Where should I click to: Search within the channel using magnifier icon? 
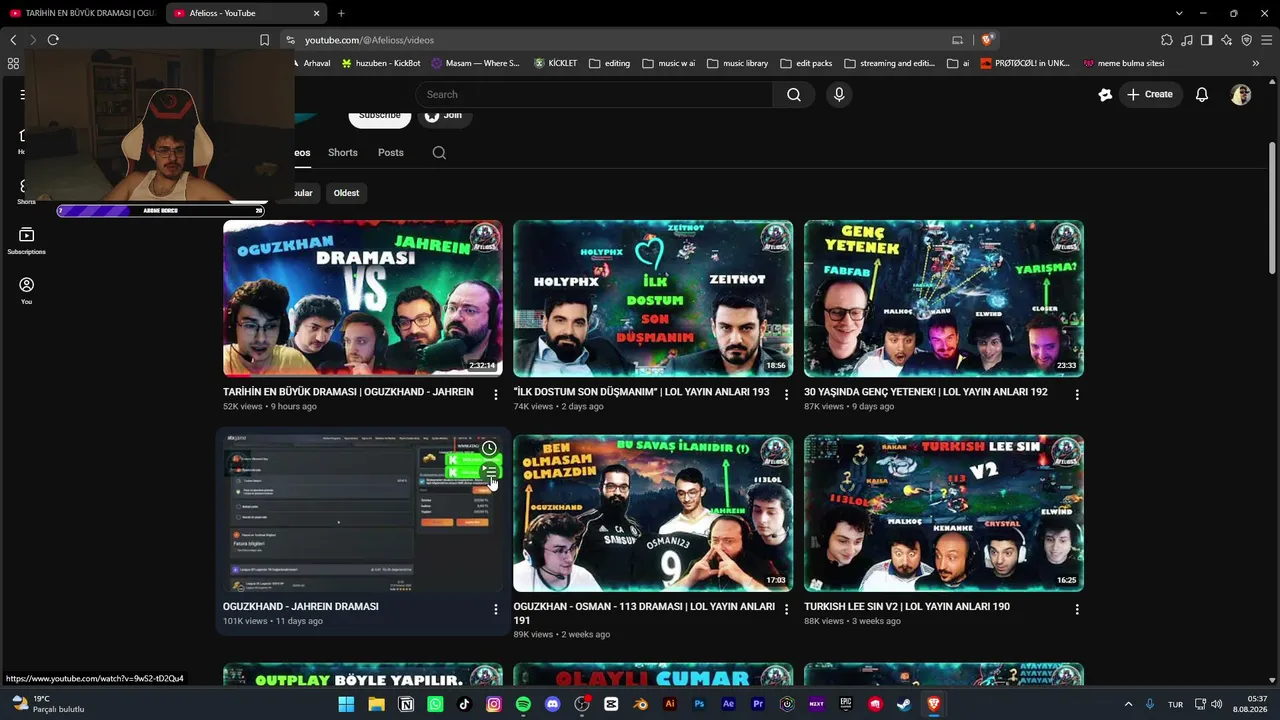click(439, 153)
